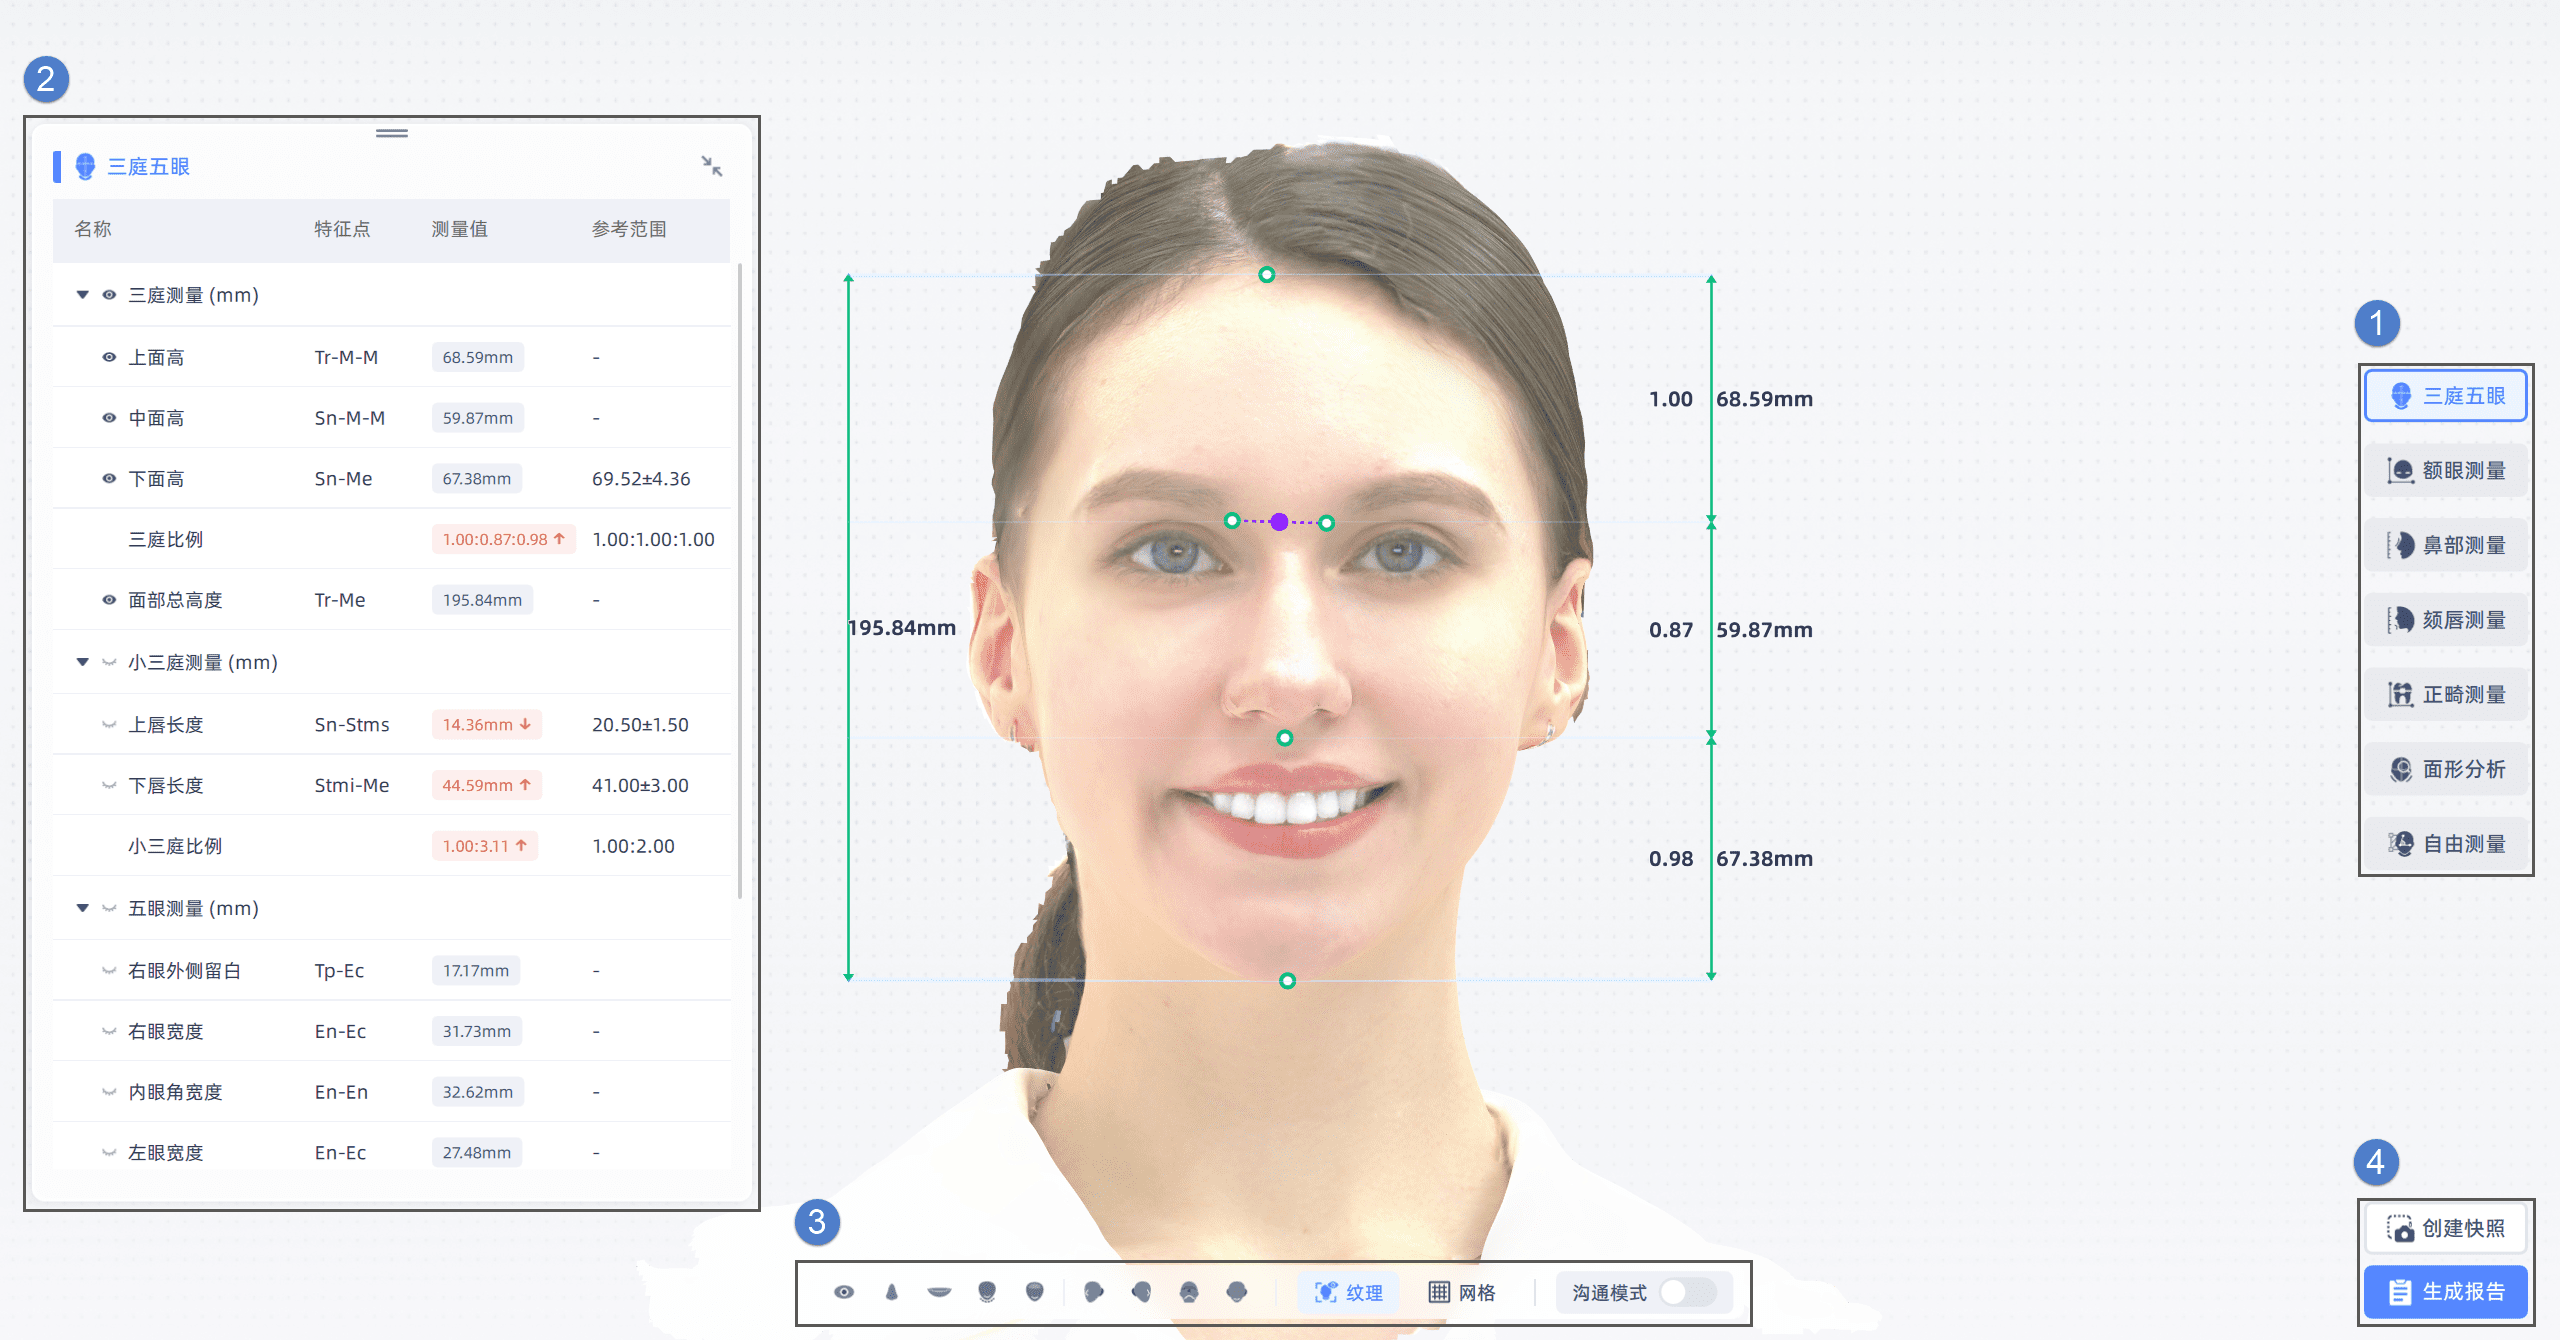This screenshot has height=1340, width=2560.
Task: Click the trichion landmark point at hairline
Action: tap(1266, 274)
